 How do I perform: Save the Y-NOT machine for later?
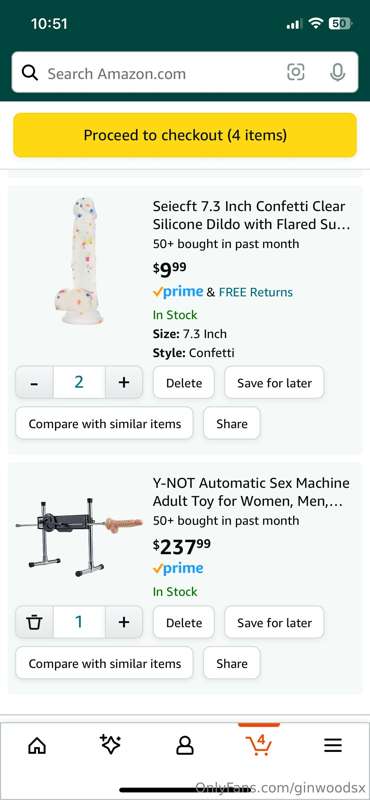click(x=274, y=622)
